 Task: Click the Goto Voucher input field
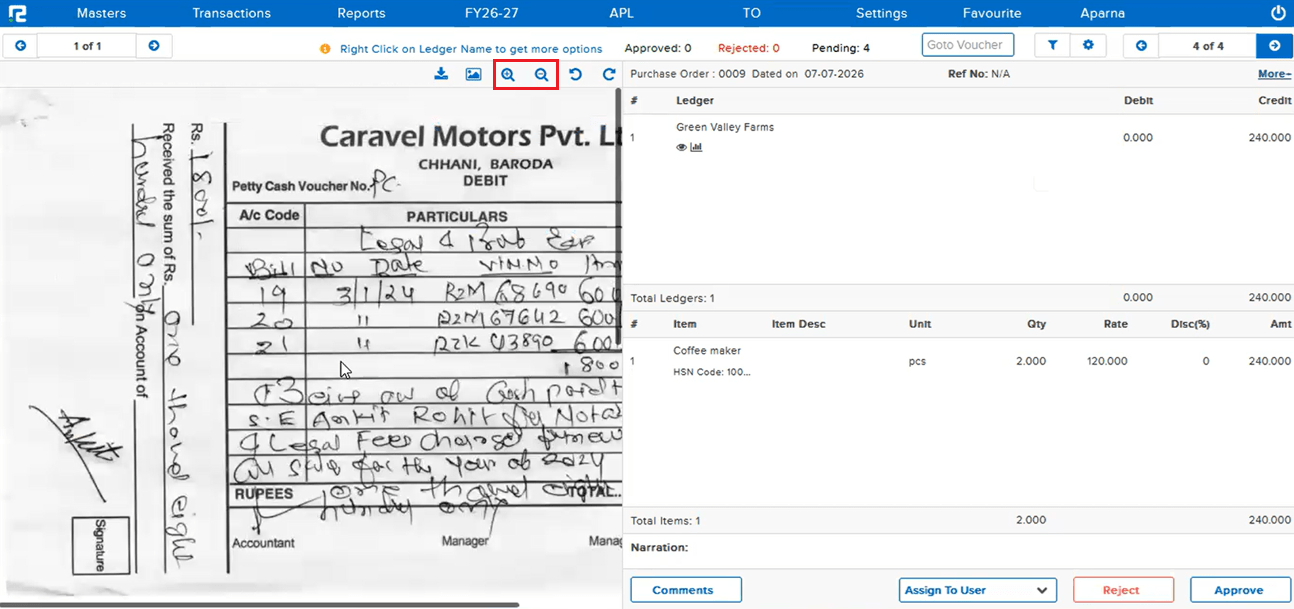(968, 45)
